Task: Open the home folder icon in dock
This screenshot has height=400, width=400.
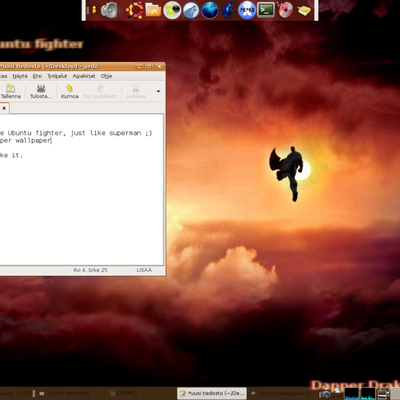Action: (153, 10)
